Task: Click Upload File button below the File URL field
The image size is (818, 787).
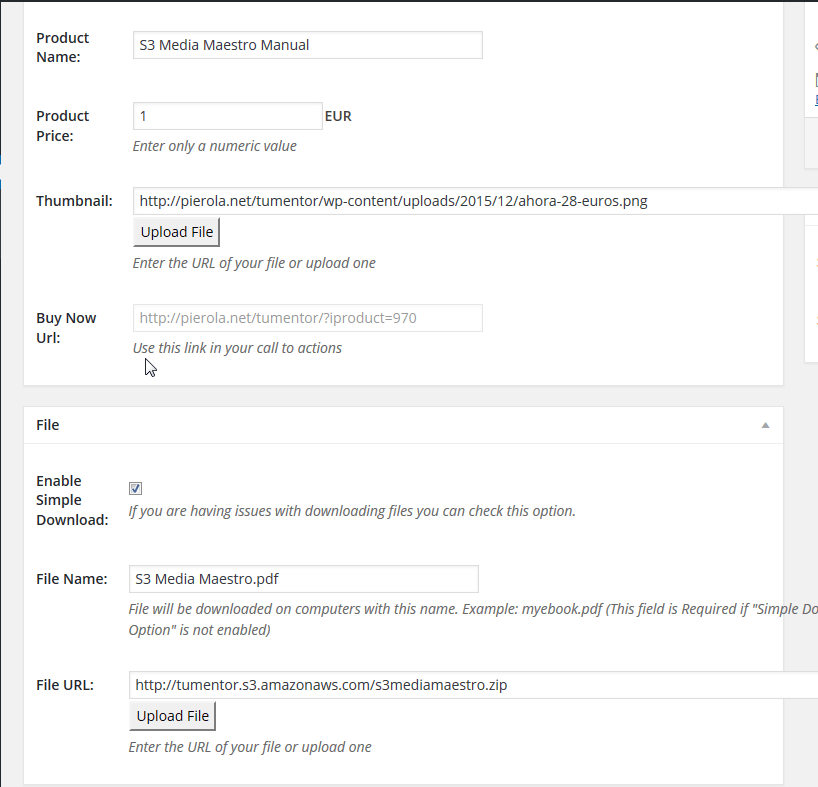Action: click(x=172, y=716)
